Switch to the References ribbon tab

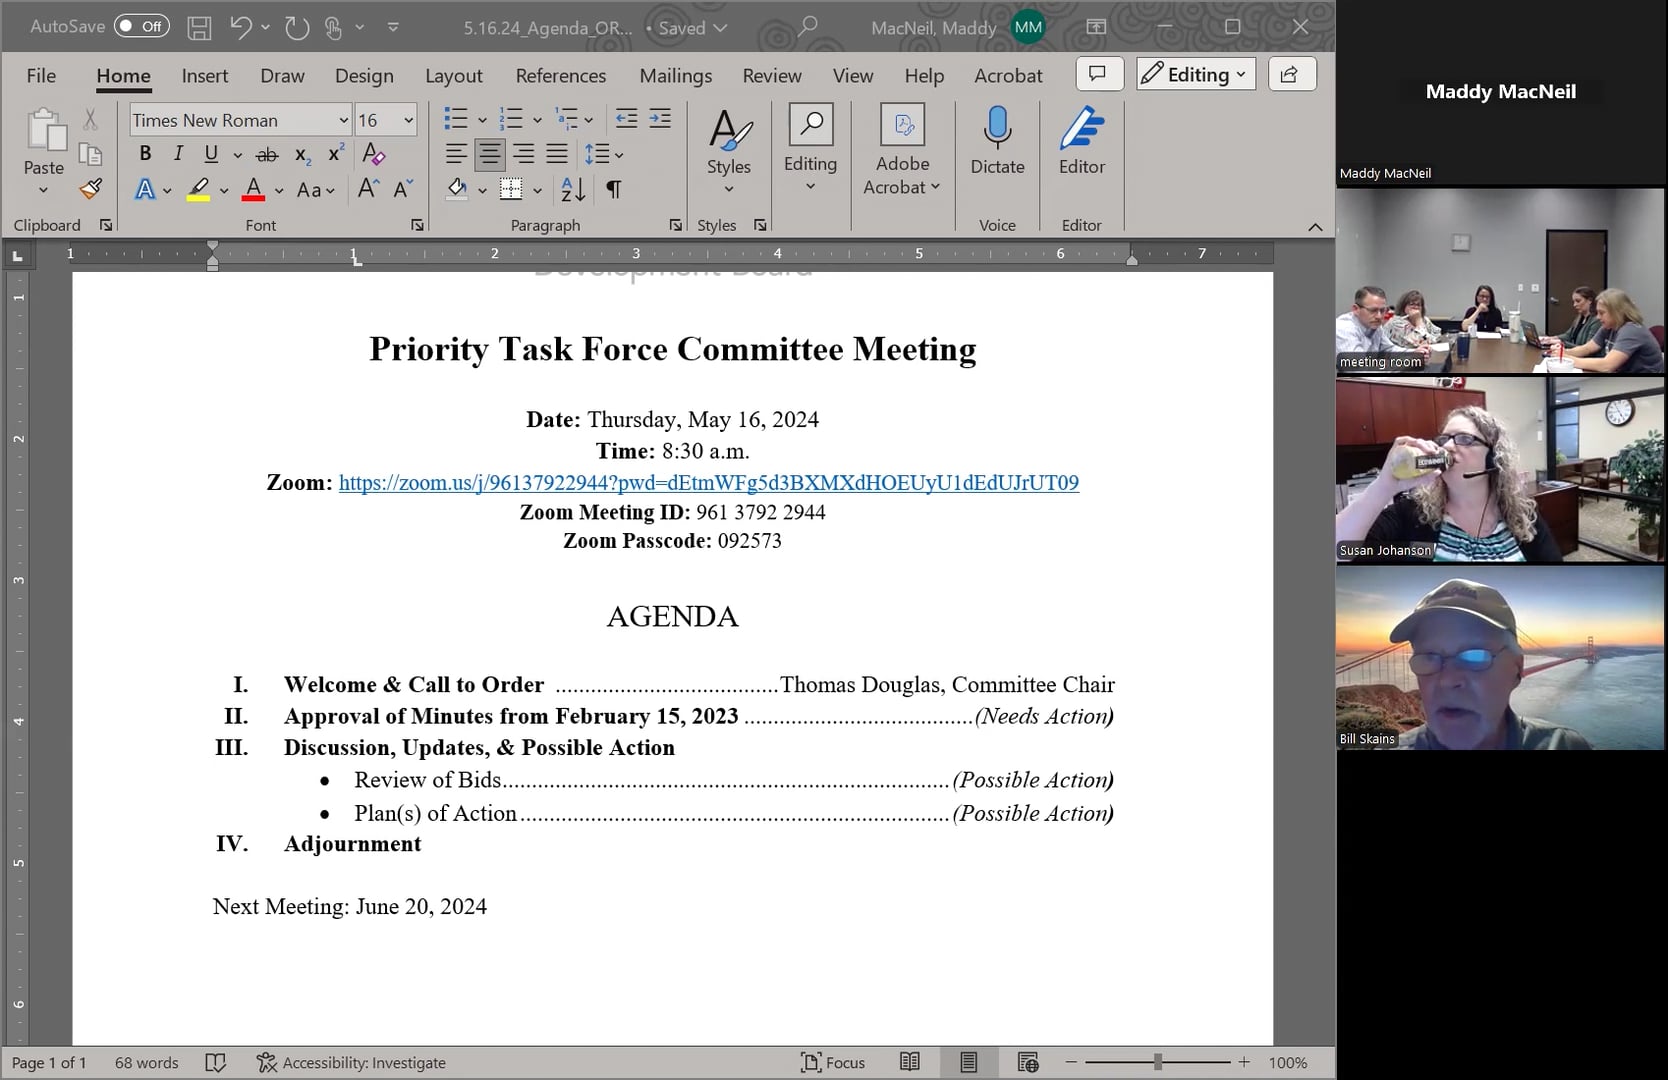[x=561, y=75]
